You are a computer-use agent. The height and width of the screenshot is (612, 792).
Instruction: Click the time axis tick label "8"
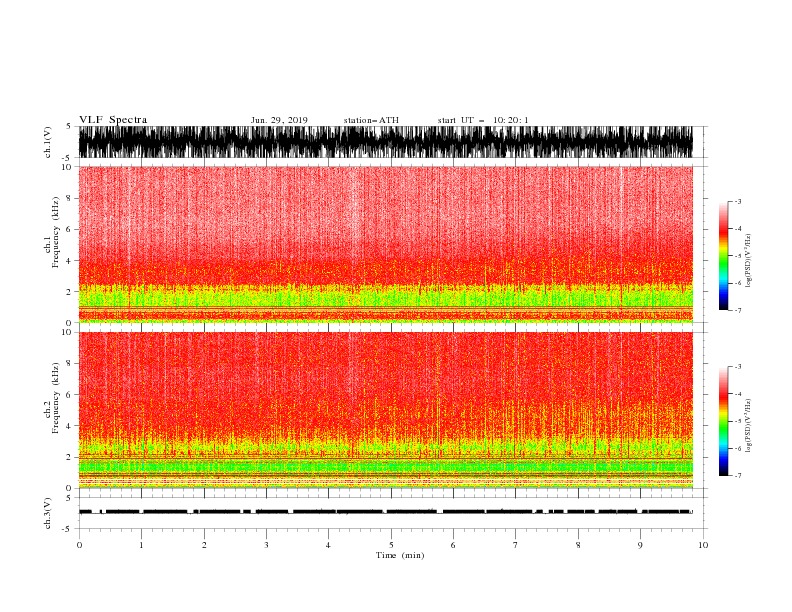coord(578,545)
